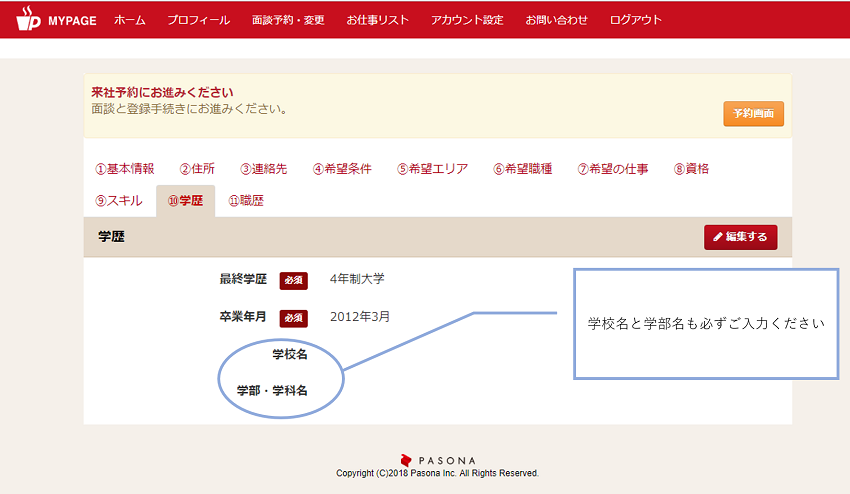Viewport: 850px width, 494px height.
Task: Click the 来社予約にお進みください heading
Action: coord(162,92)
